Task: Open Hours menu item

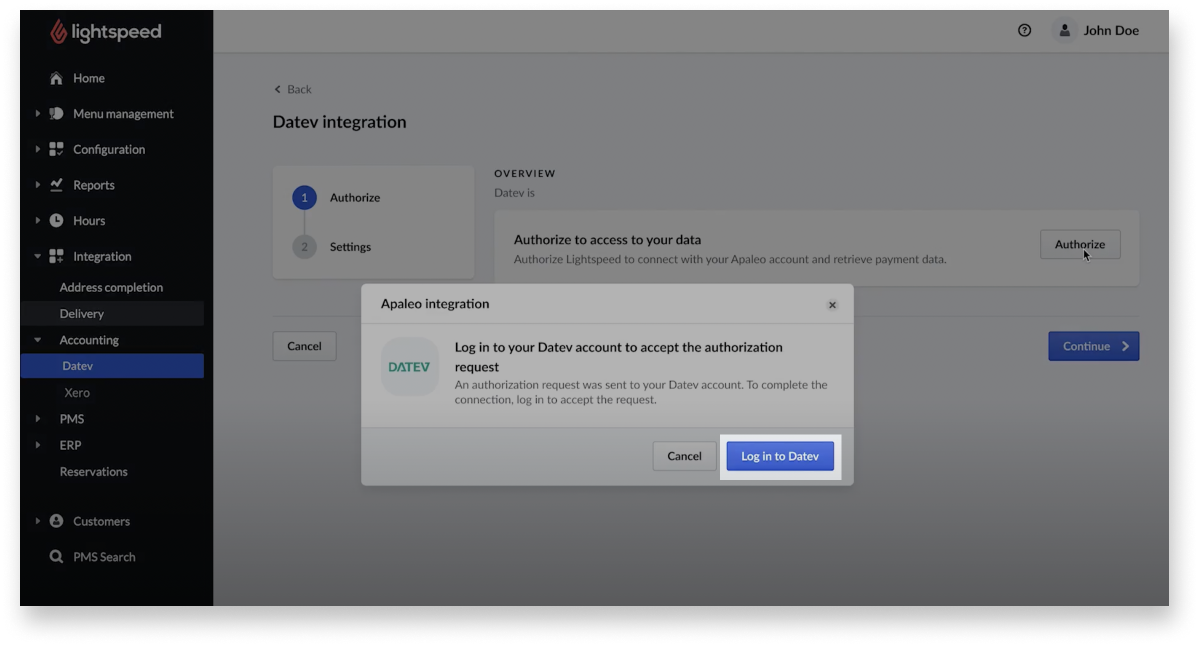Action: [89, 220]
